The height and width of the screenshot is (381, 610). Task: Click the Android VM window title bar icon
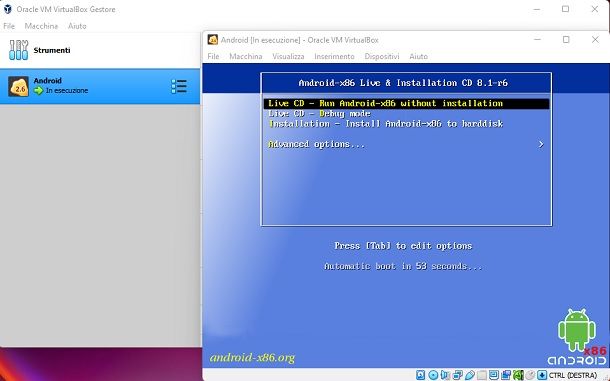[212, 40]
